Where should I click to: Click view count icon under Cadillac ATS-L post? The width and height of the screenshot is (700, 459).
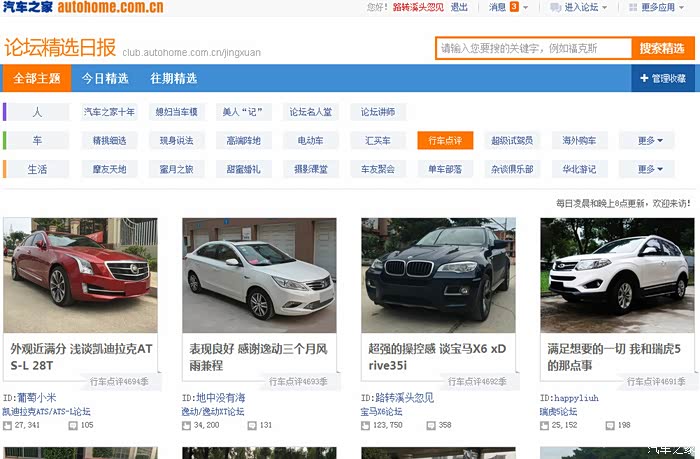pos(8,425)
